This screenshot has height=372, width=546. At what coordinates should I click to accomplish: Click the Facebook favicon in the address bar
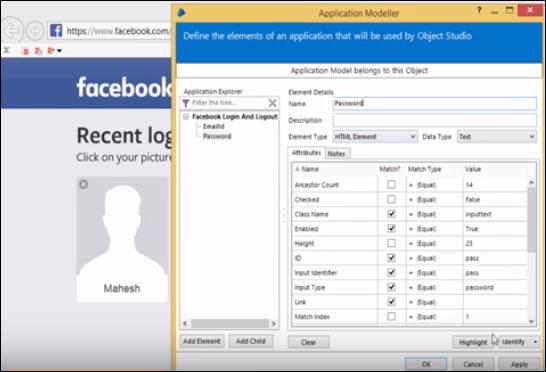point(56,31)
